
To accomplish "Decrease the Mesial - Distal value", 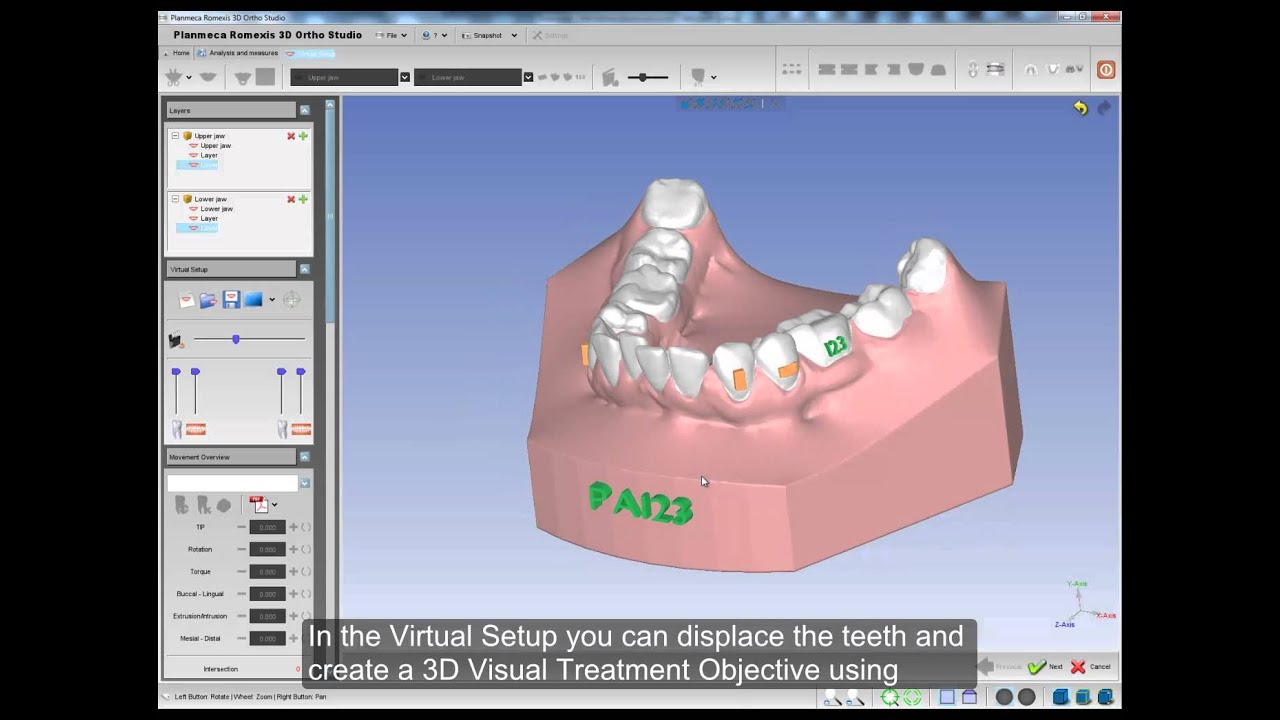I will 241,638.
